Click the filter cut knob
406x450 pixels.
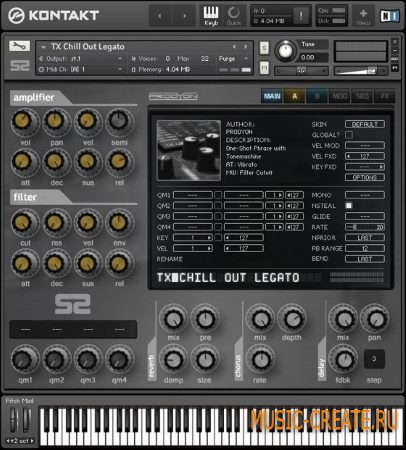coord(22,222)
